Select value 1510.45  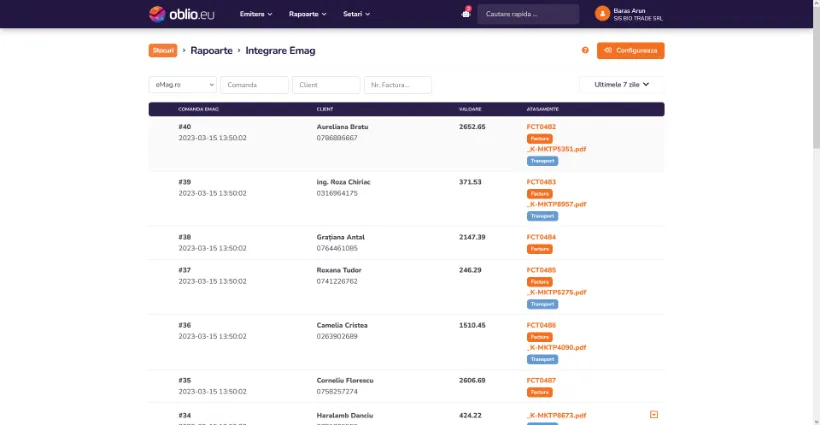(472, 325)
